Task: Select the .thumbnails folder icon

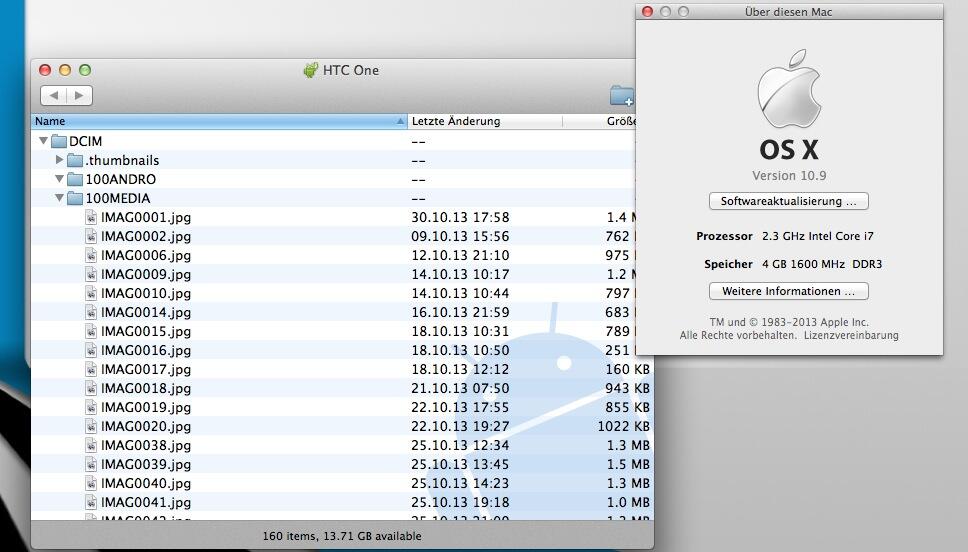Action: pyautogui.click(x=75, y=161)
